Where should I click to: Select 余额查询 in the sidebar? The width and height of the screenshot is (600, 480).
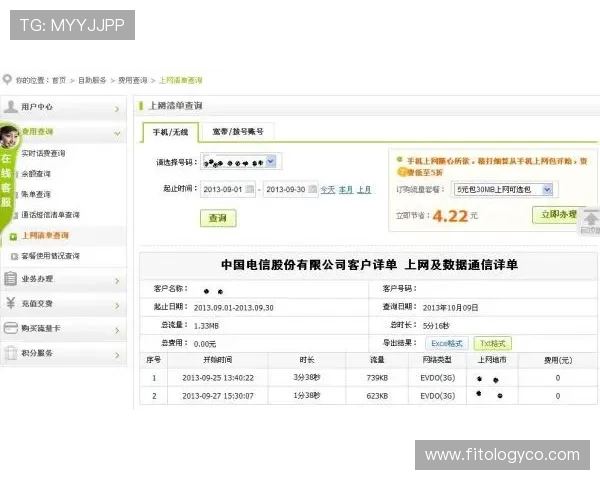[x=36, y=173]
